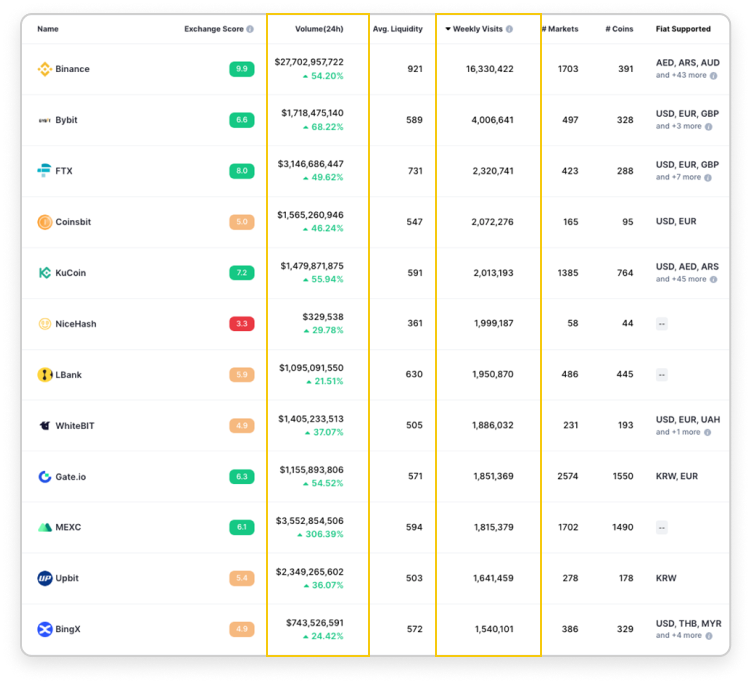Sort by the Name column header
752x684 pixels.
pos(48,29)
